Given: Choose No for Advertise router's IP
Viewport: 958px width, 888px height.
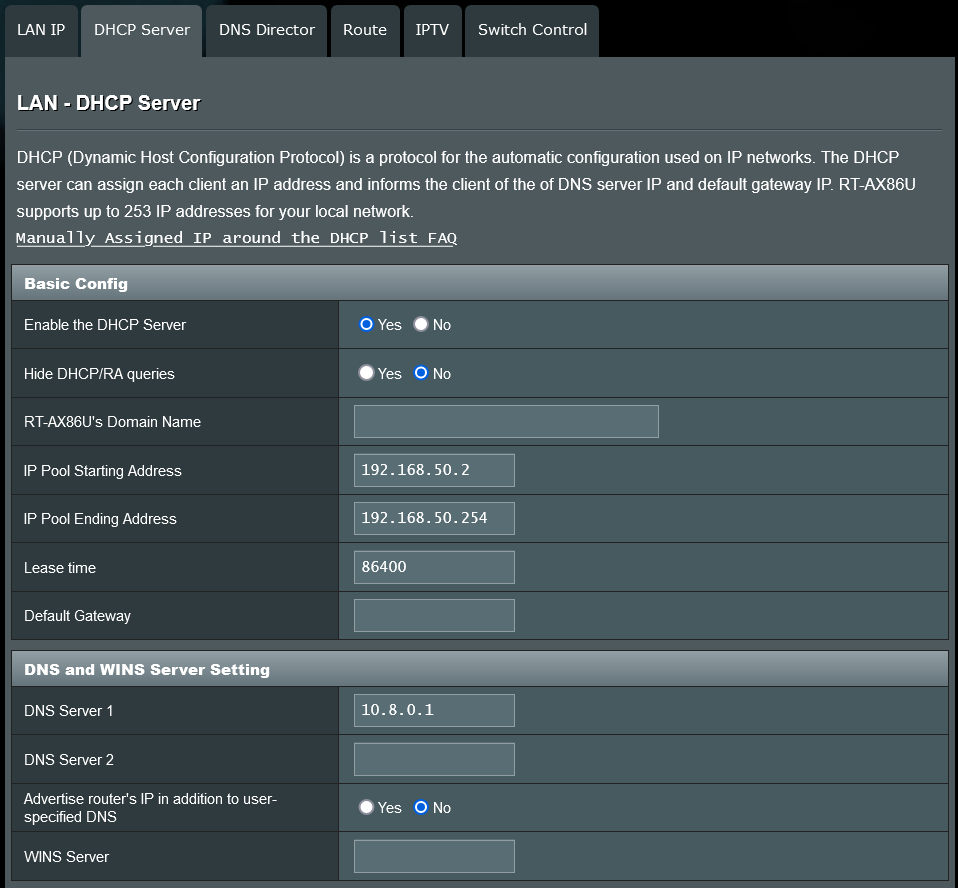Looking at the screenshot, I should click(421, 807).
